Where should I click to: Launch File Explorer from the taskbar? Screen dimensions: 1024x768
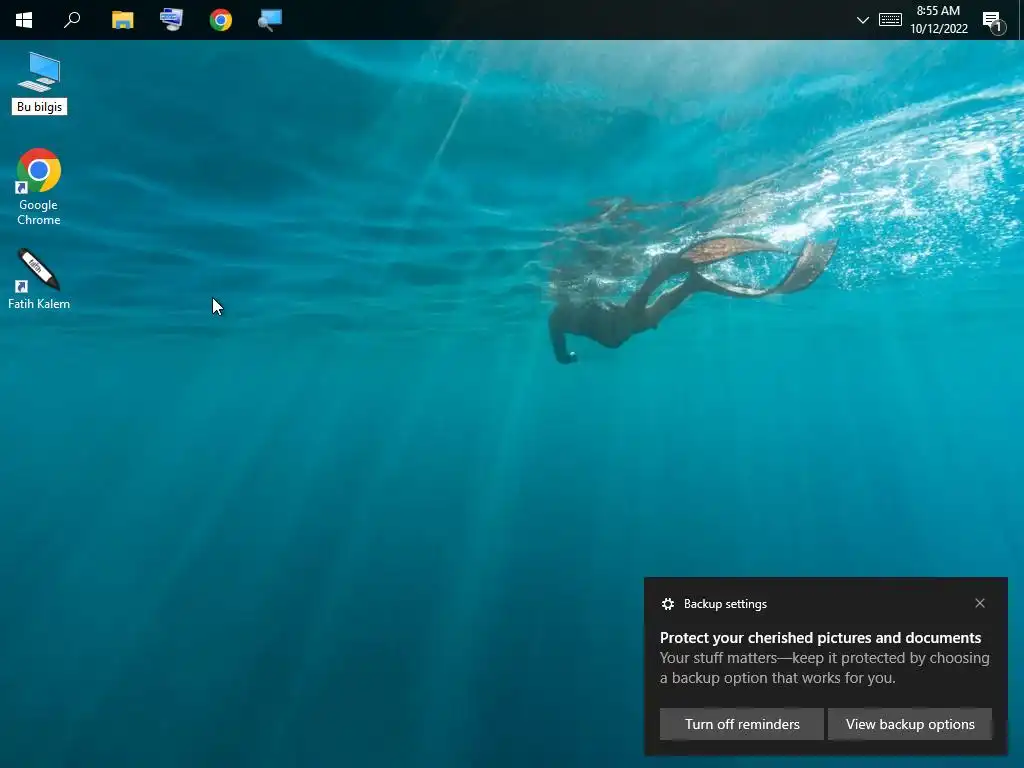coord(122,20)
